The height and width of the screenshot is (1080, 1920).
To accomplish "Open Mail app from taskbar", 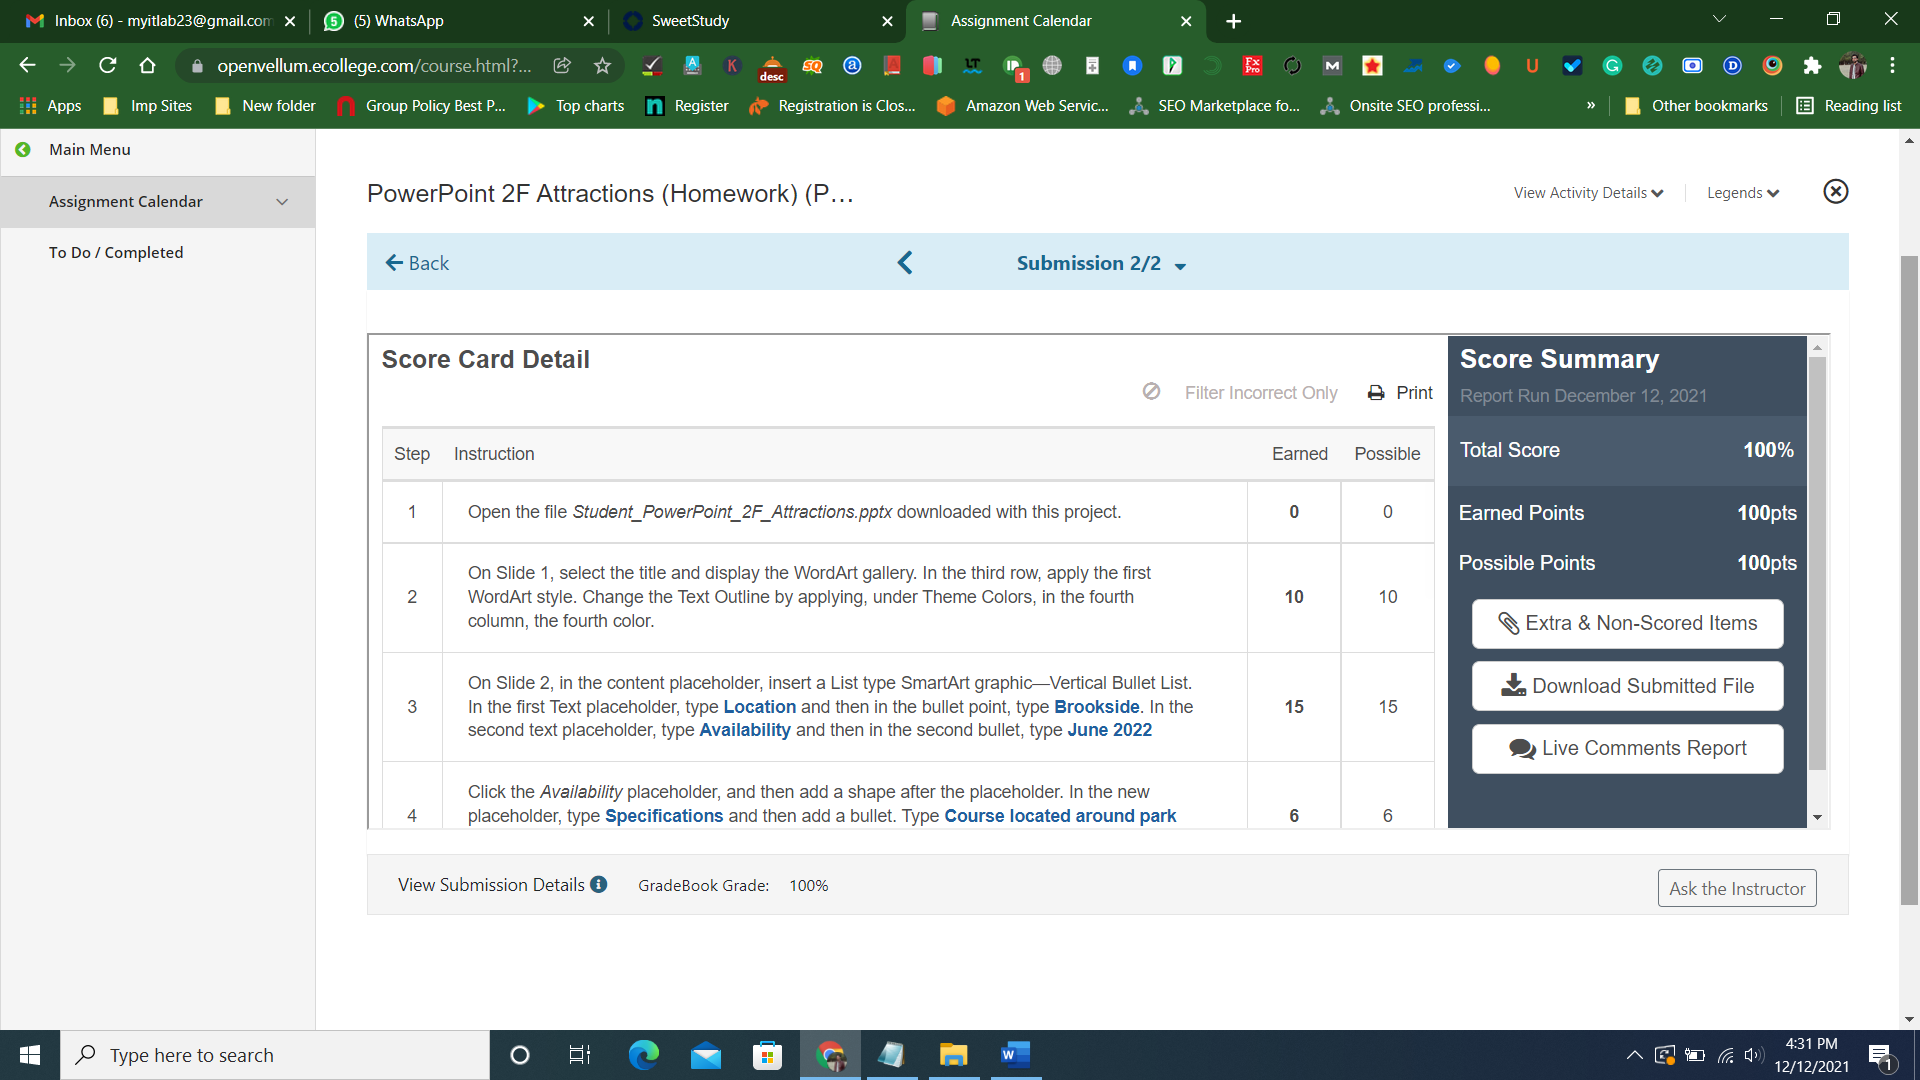I will (705, 1055).
